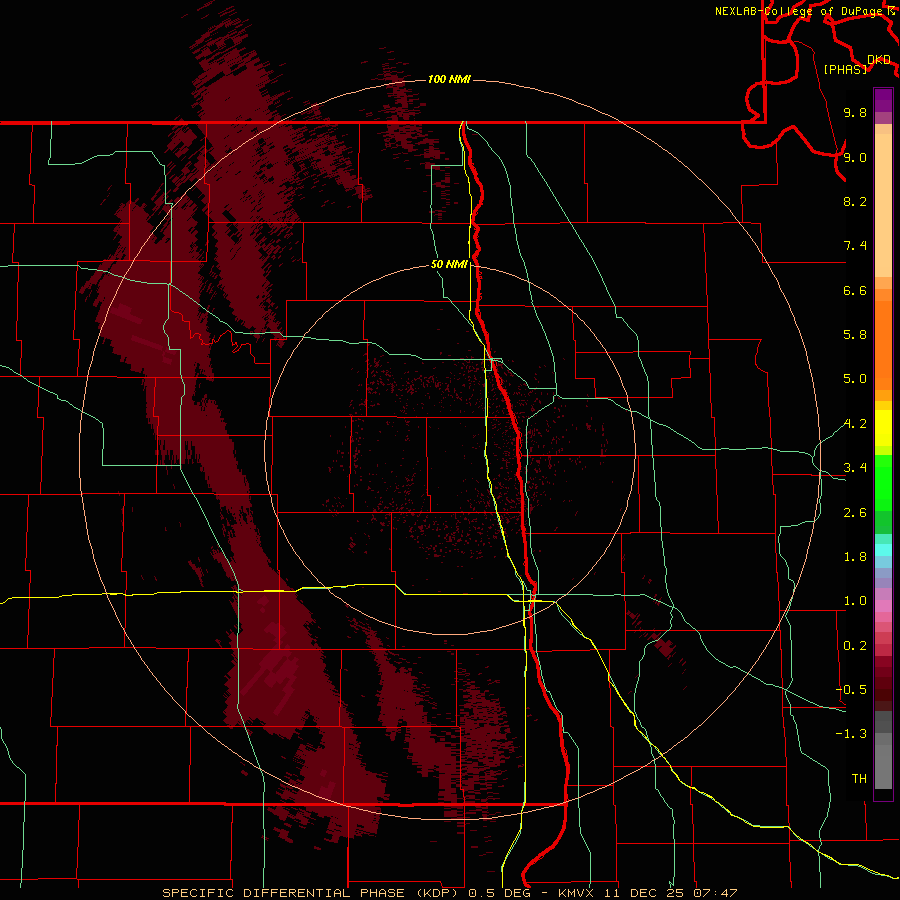Viewport: 900px width, 900px height.
Task: Click the 9.0 value on color scale
Action: (x=855, y=157)
